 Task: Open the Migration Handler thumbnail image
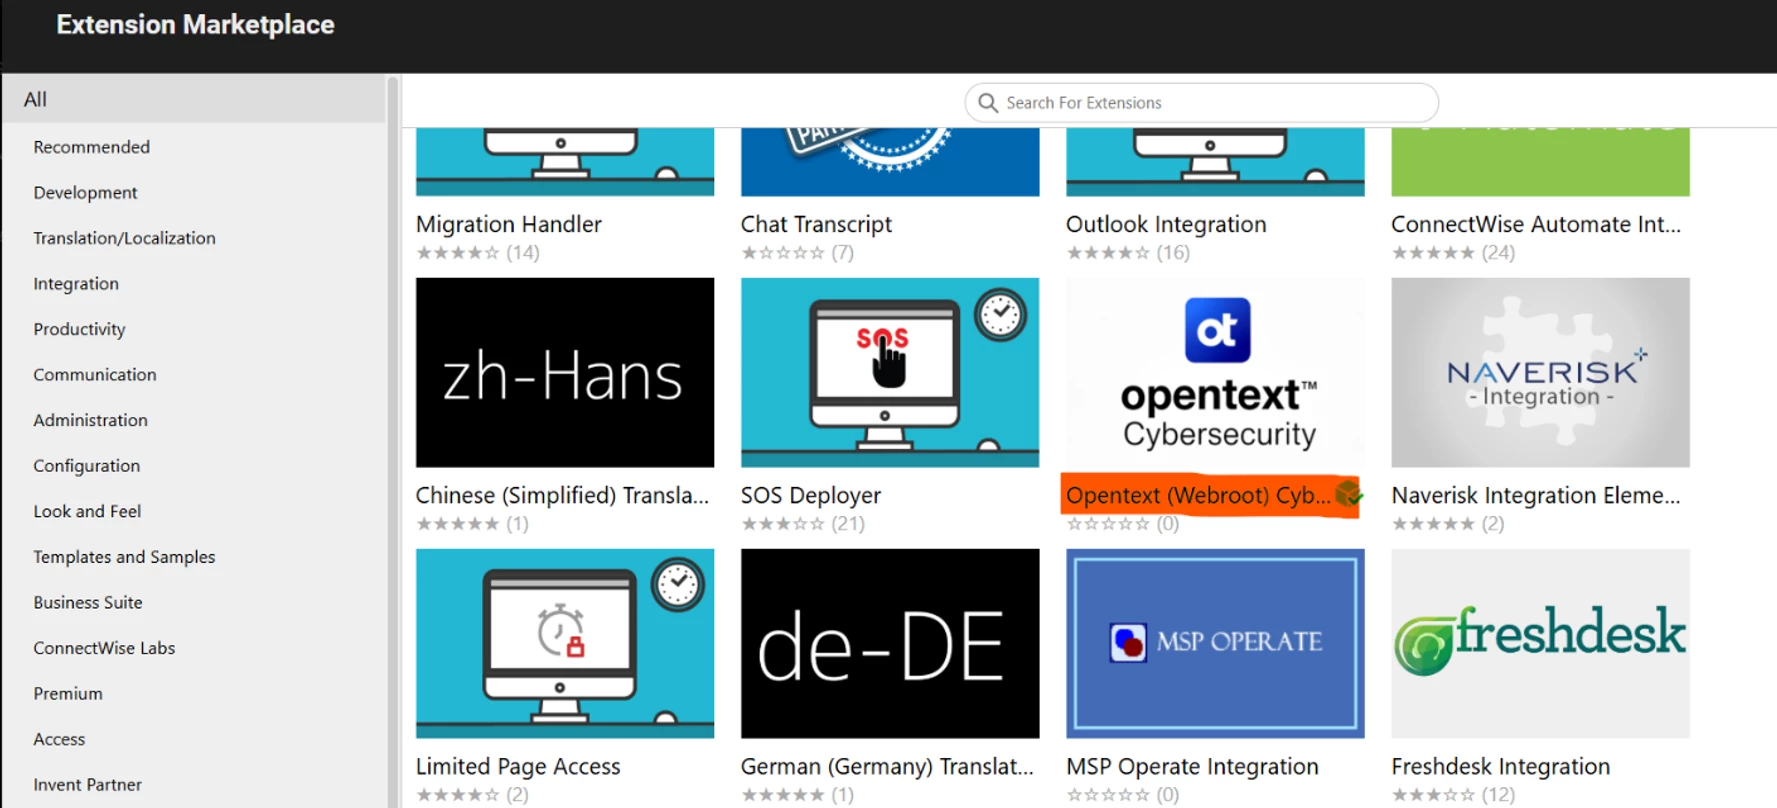565,162
